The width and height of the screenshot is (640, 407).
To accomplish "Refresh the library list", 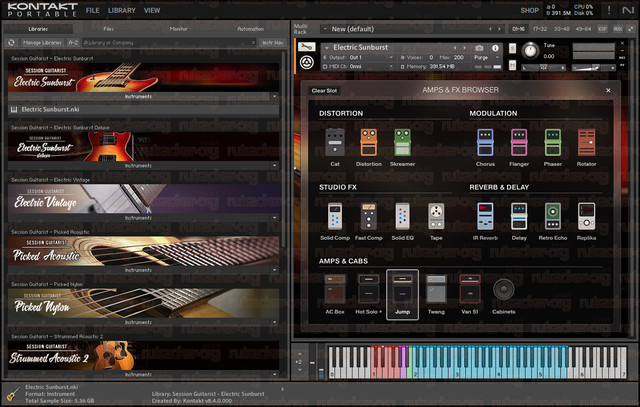I will 11,42.
